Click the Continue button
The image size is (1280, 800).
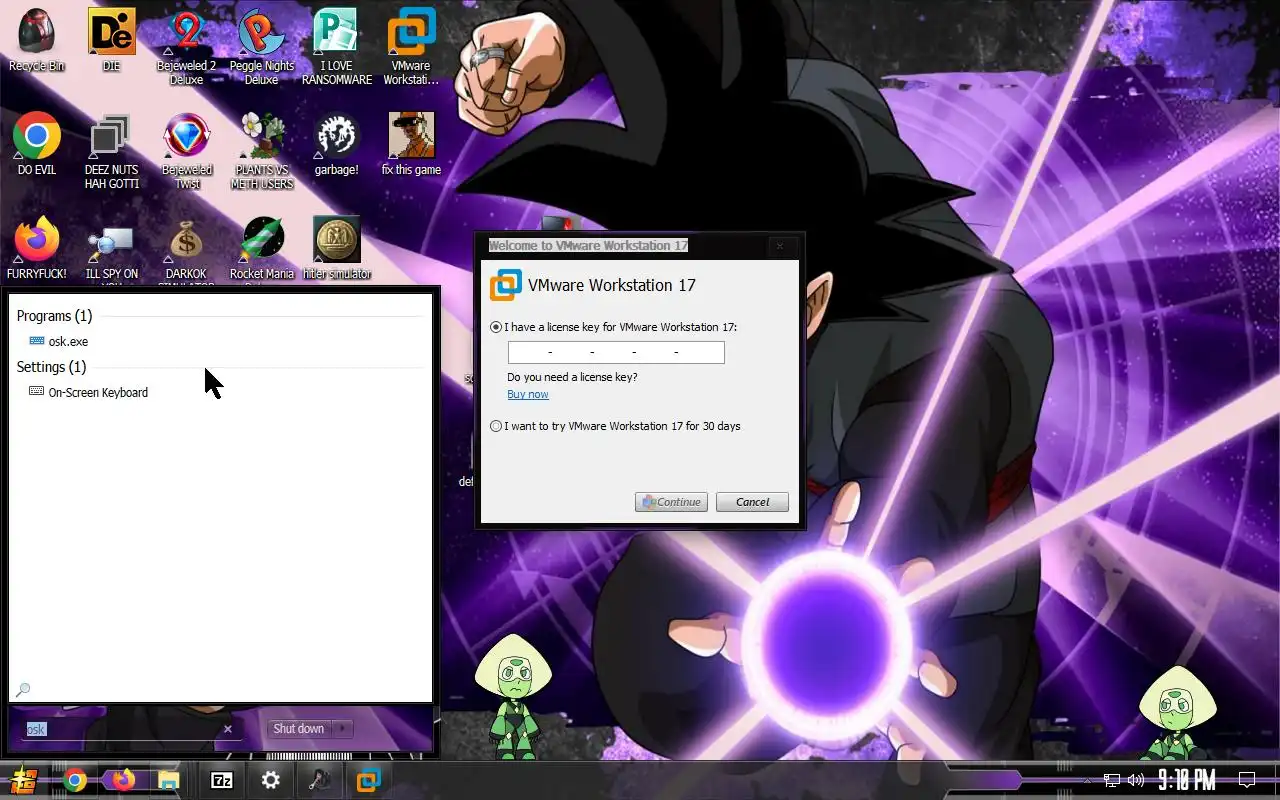click(671, 502)
